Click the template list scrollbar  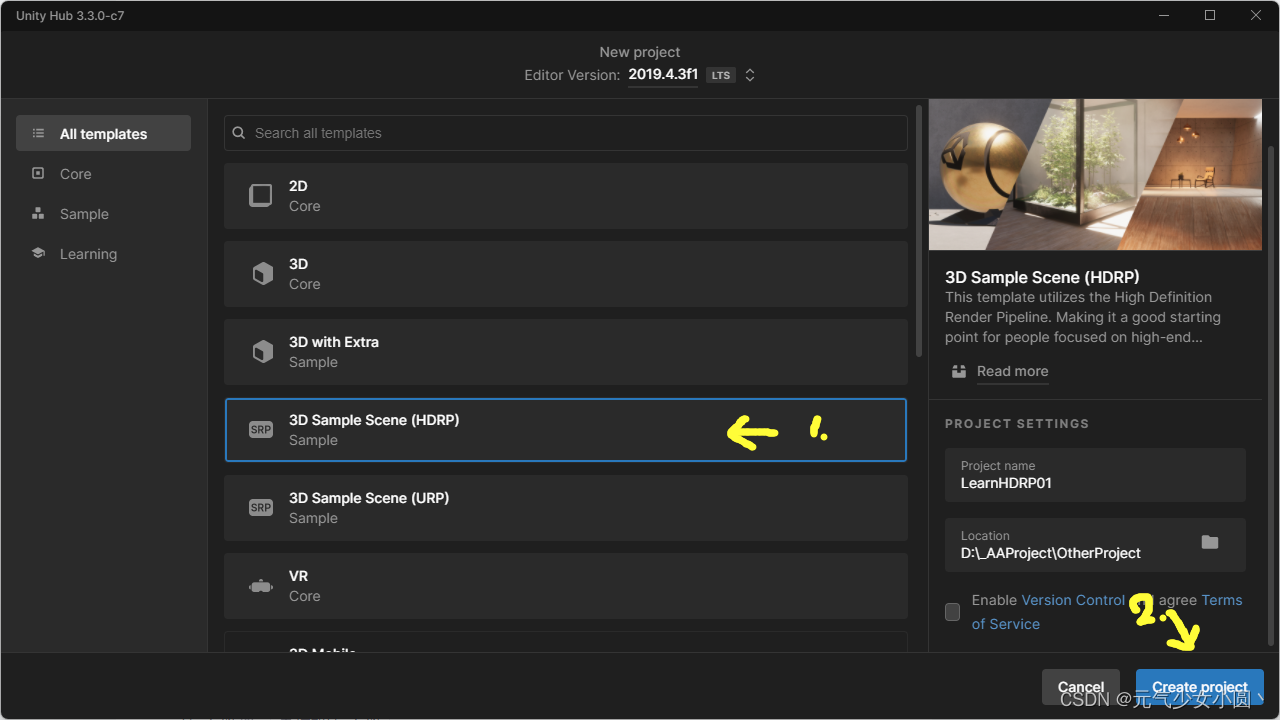(x=919, y=230)
